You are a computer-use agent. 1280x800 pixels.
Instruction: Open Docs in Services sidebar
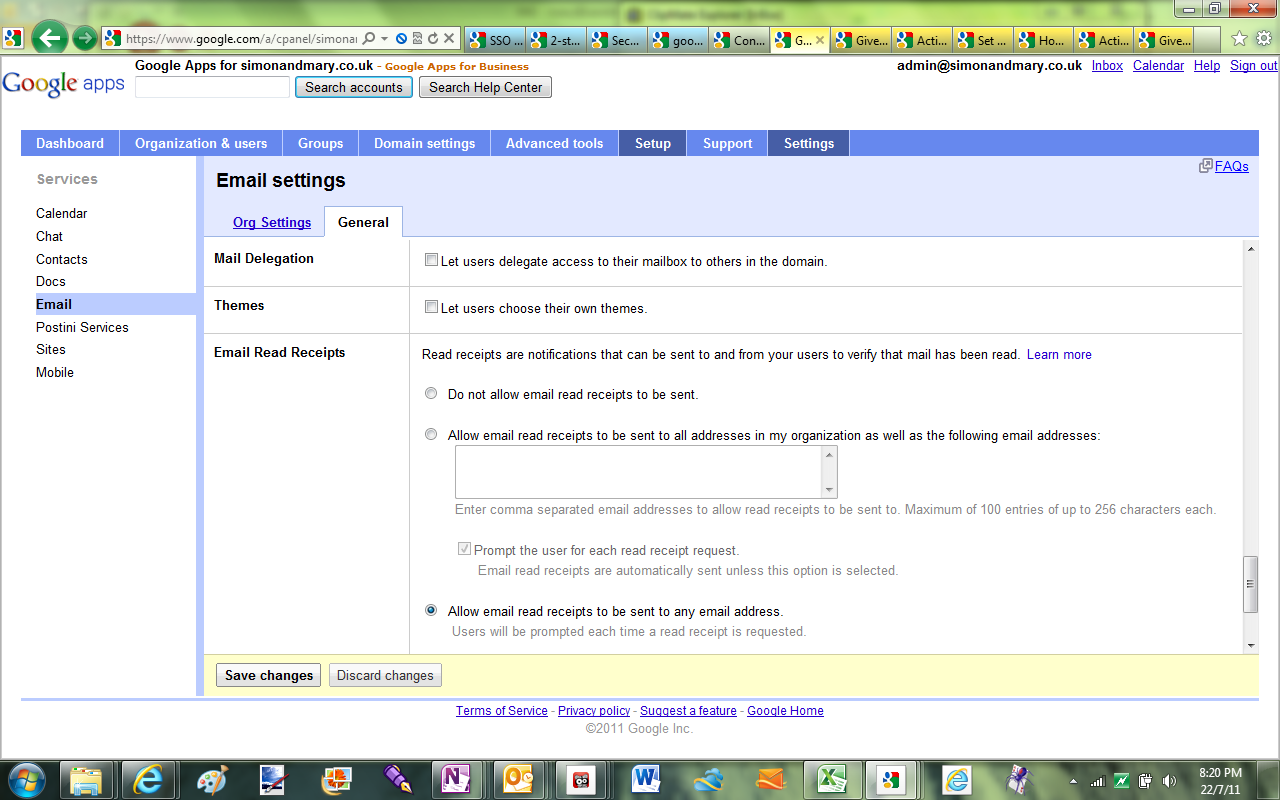pyautogui.click(x=51, y=281)
